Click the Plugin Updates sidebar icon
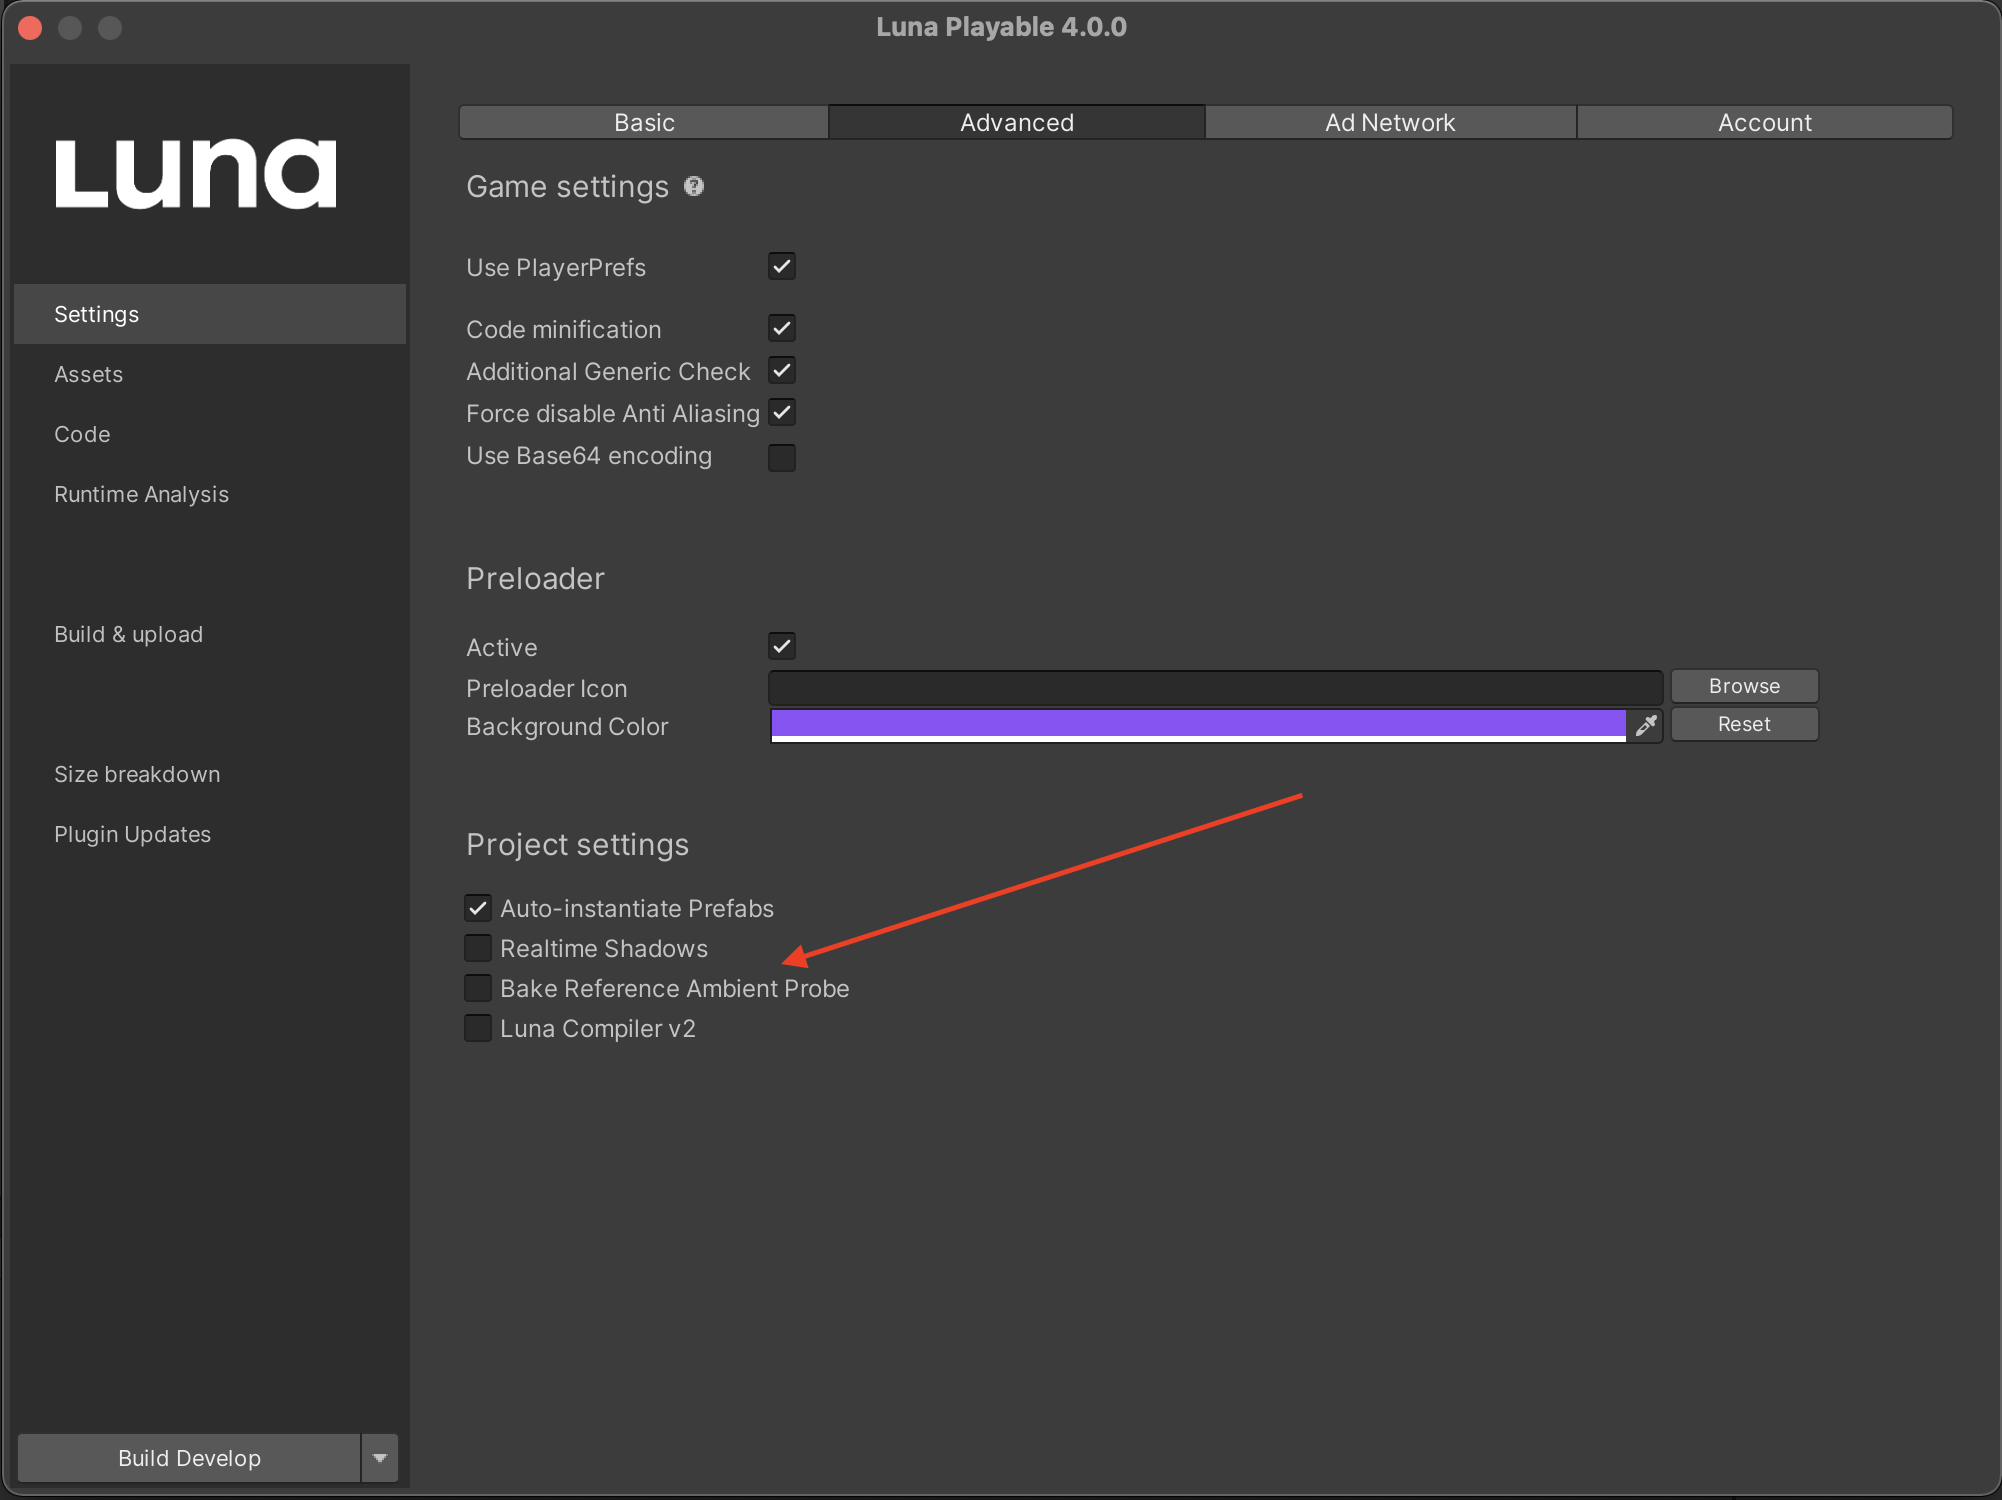2002x1500 pixels. 132,832
